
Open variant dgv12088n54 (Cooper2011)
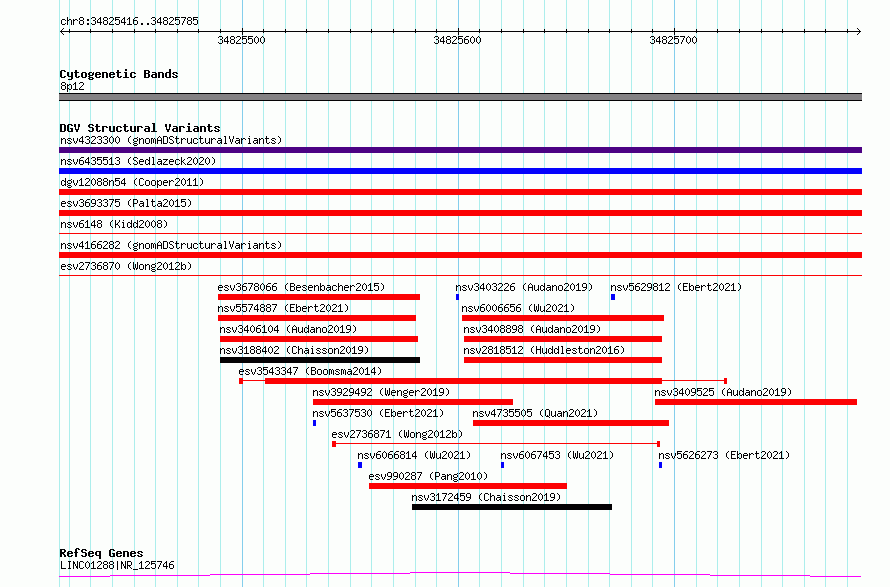[132, 182]
